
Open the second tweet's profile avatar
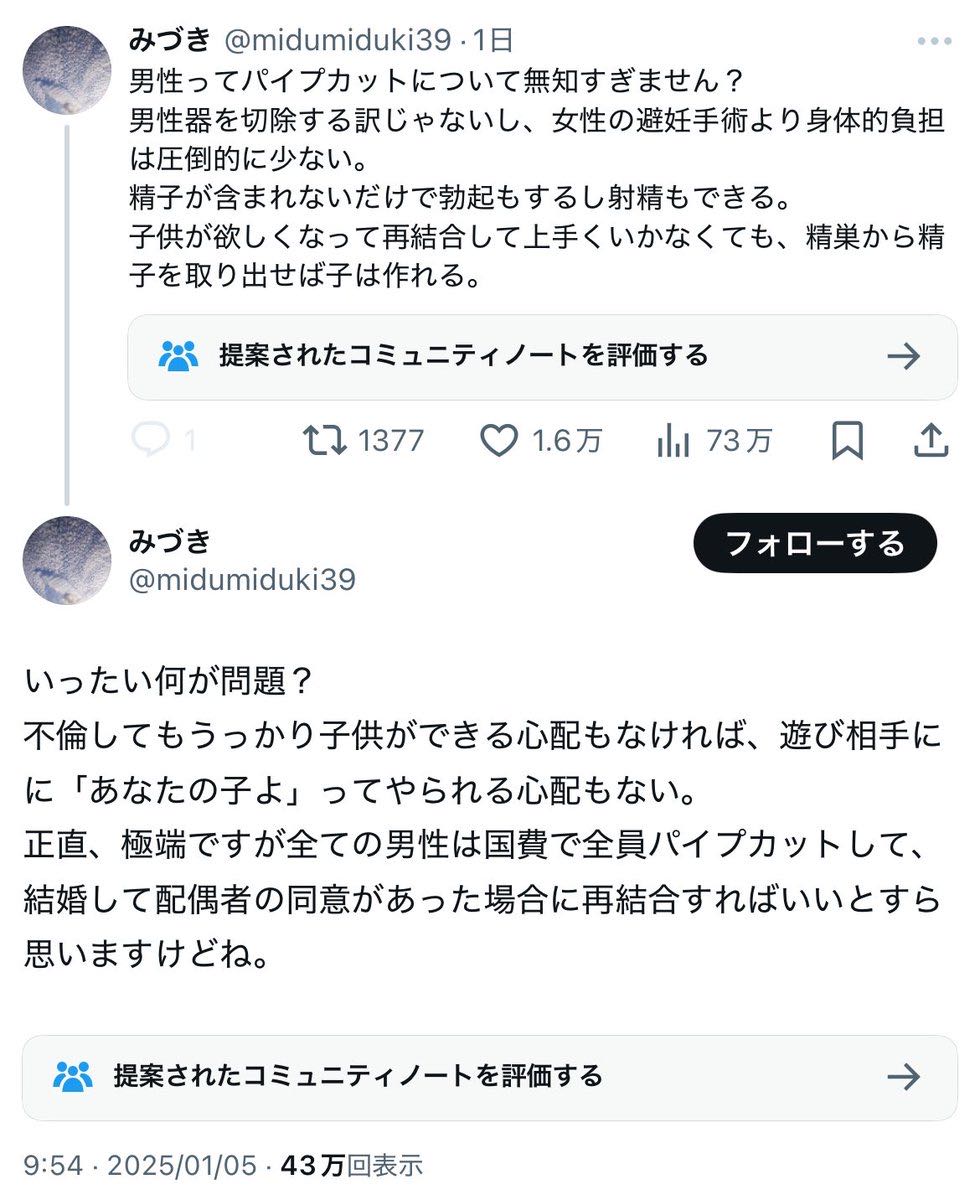click(x=67, y=560)
